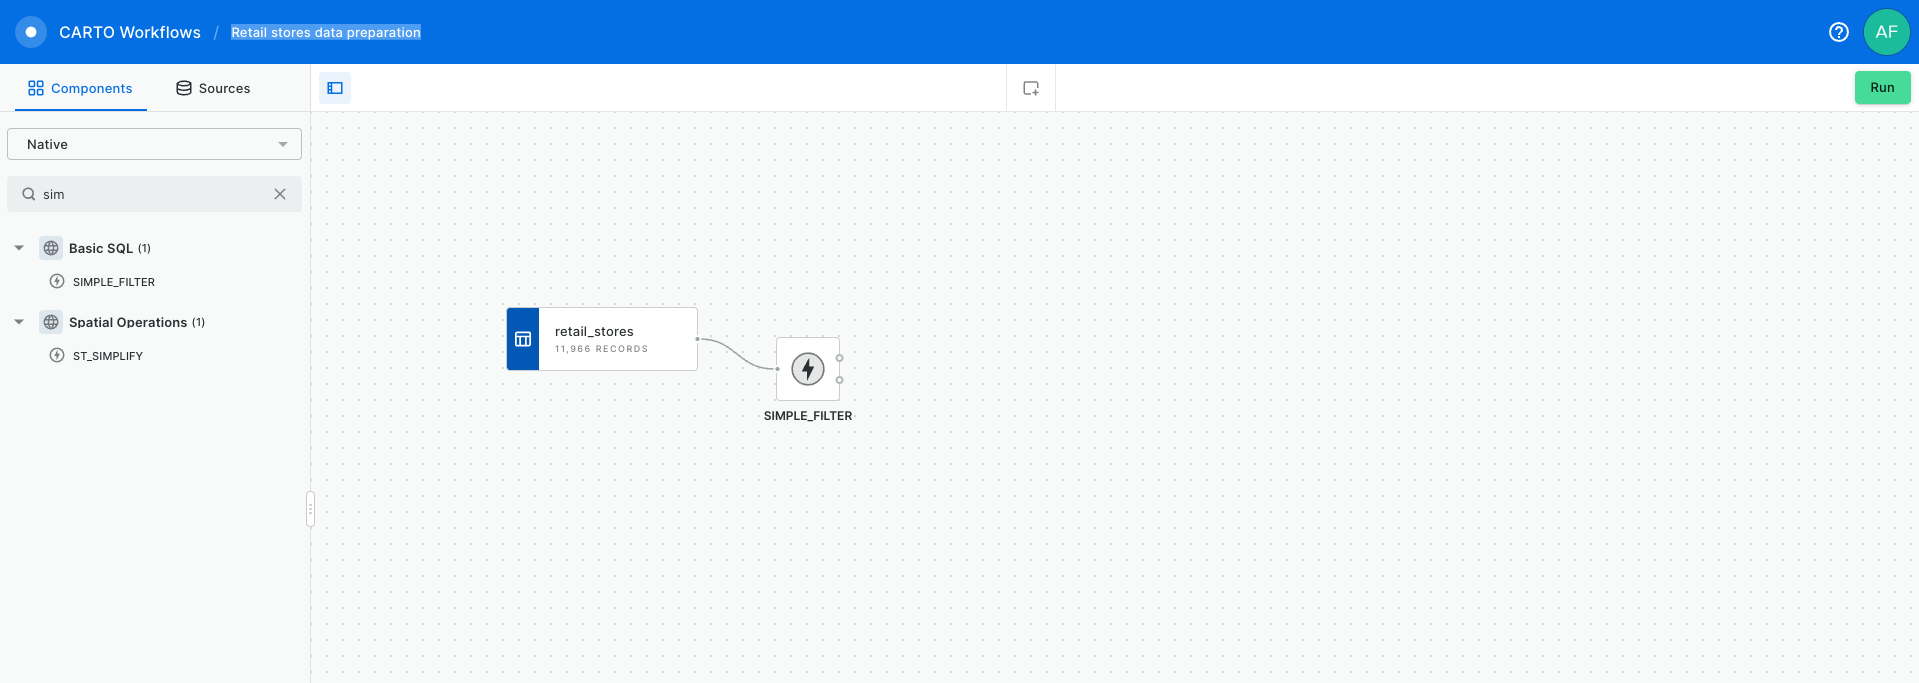Select the SIMPLE_FILTER node on canvas

[x=808, y=369]
